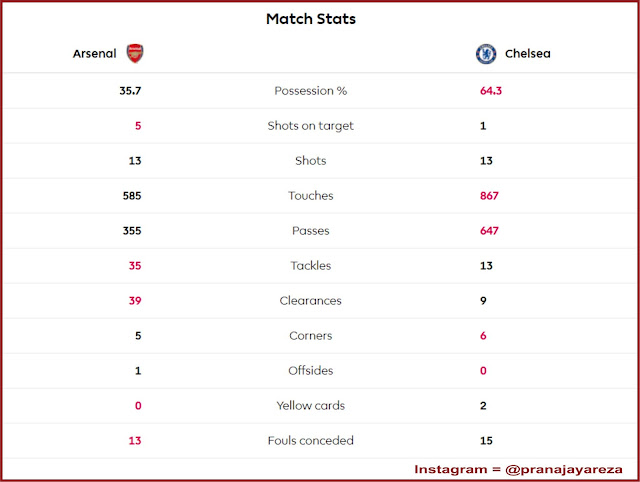This screenshot has width=640, height=482.
Task: Click the Offsides row label
Action: click(x=311, y=371)
